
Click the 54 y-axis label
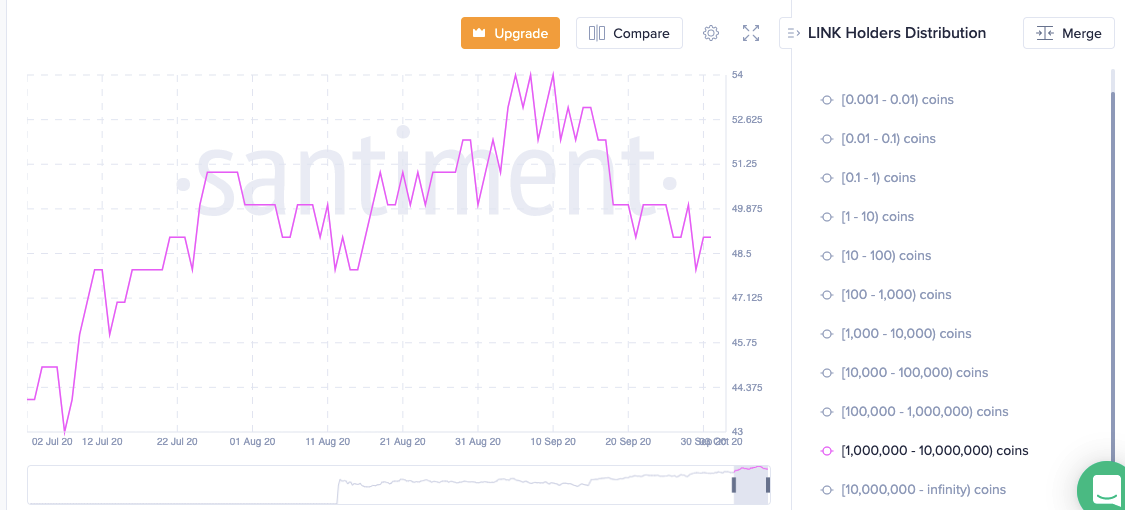[x=737, y=75]
